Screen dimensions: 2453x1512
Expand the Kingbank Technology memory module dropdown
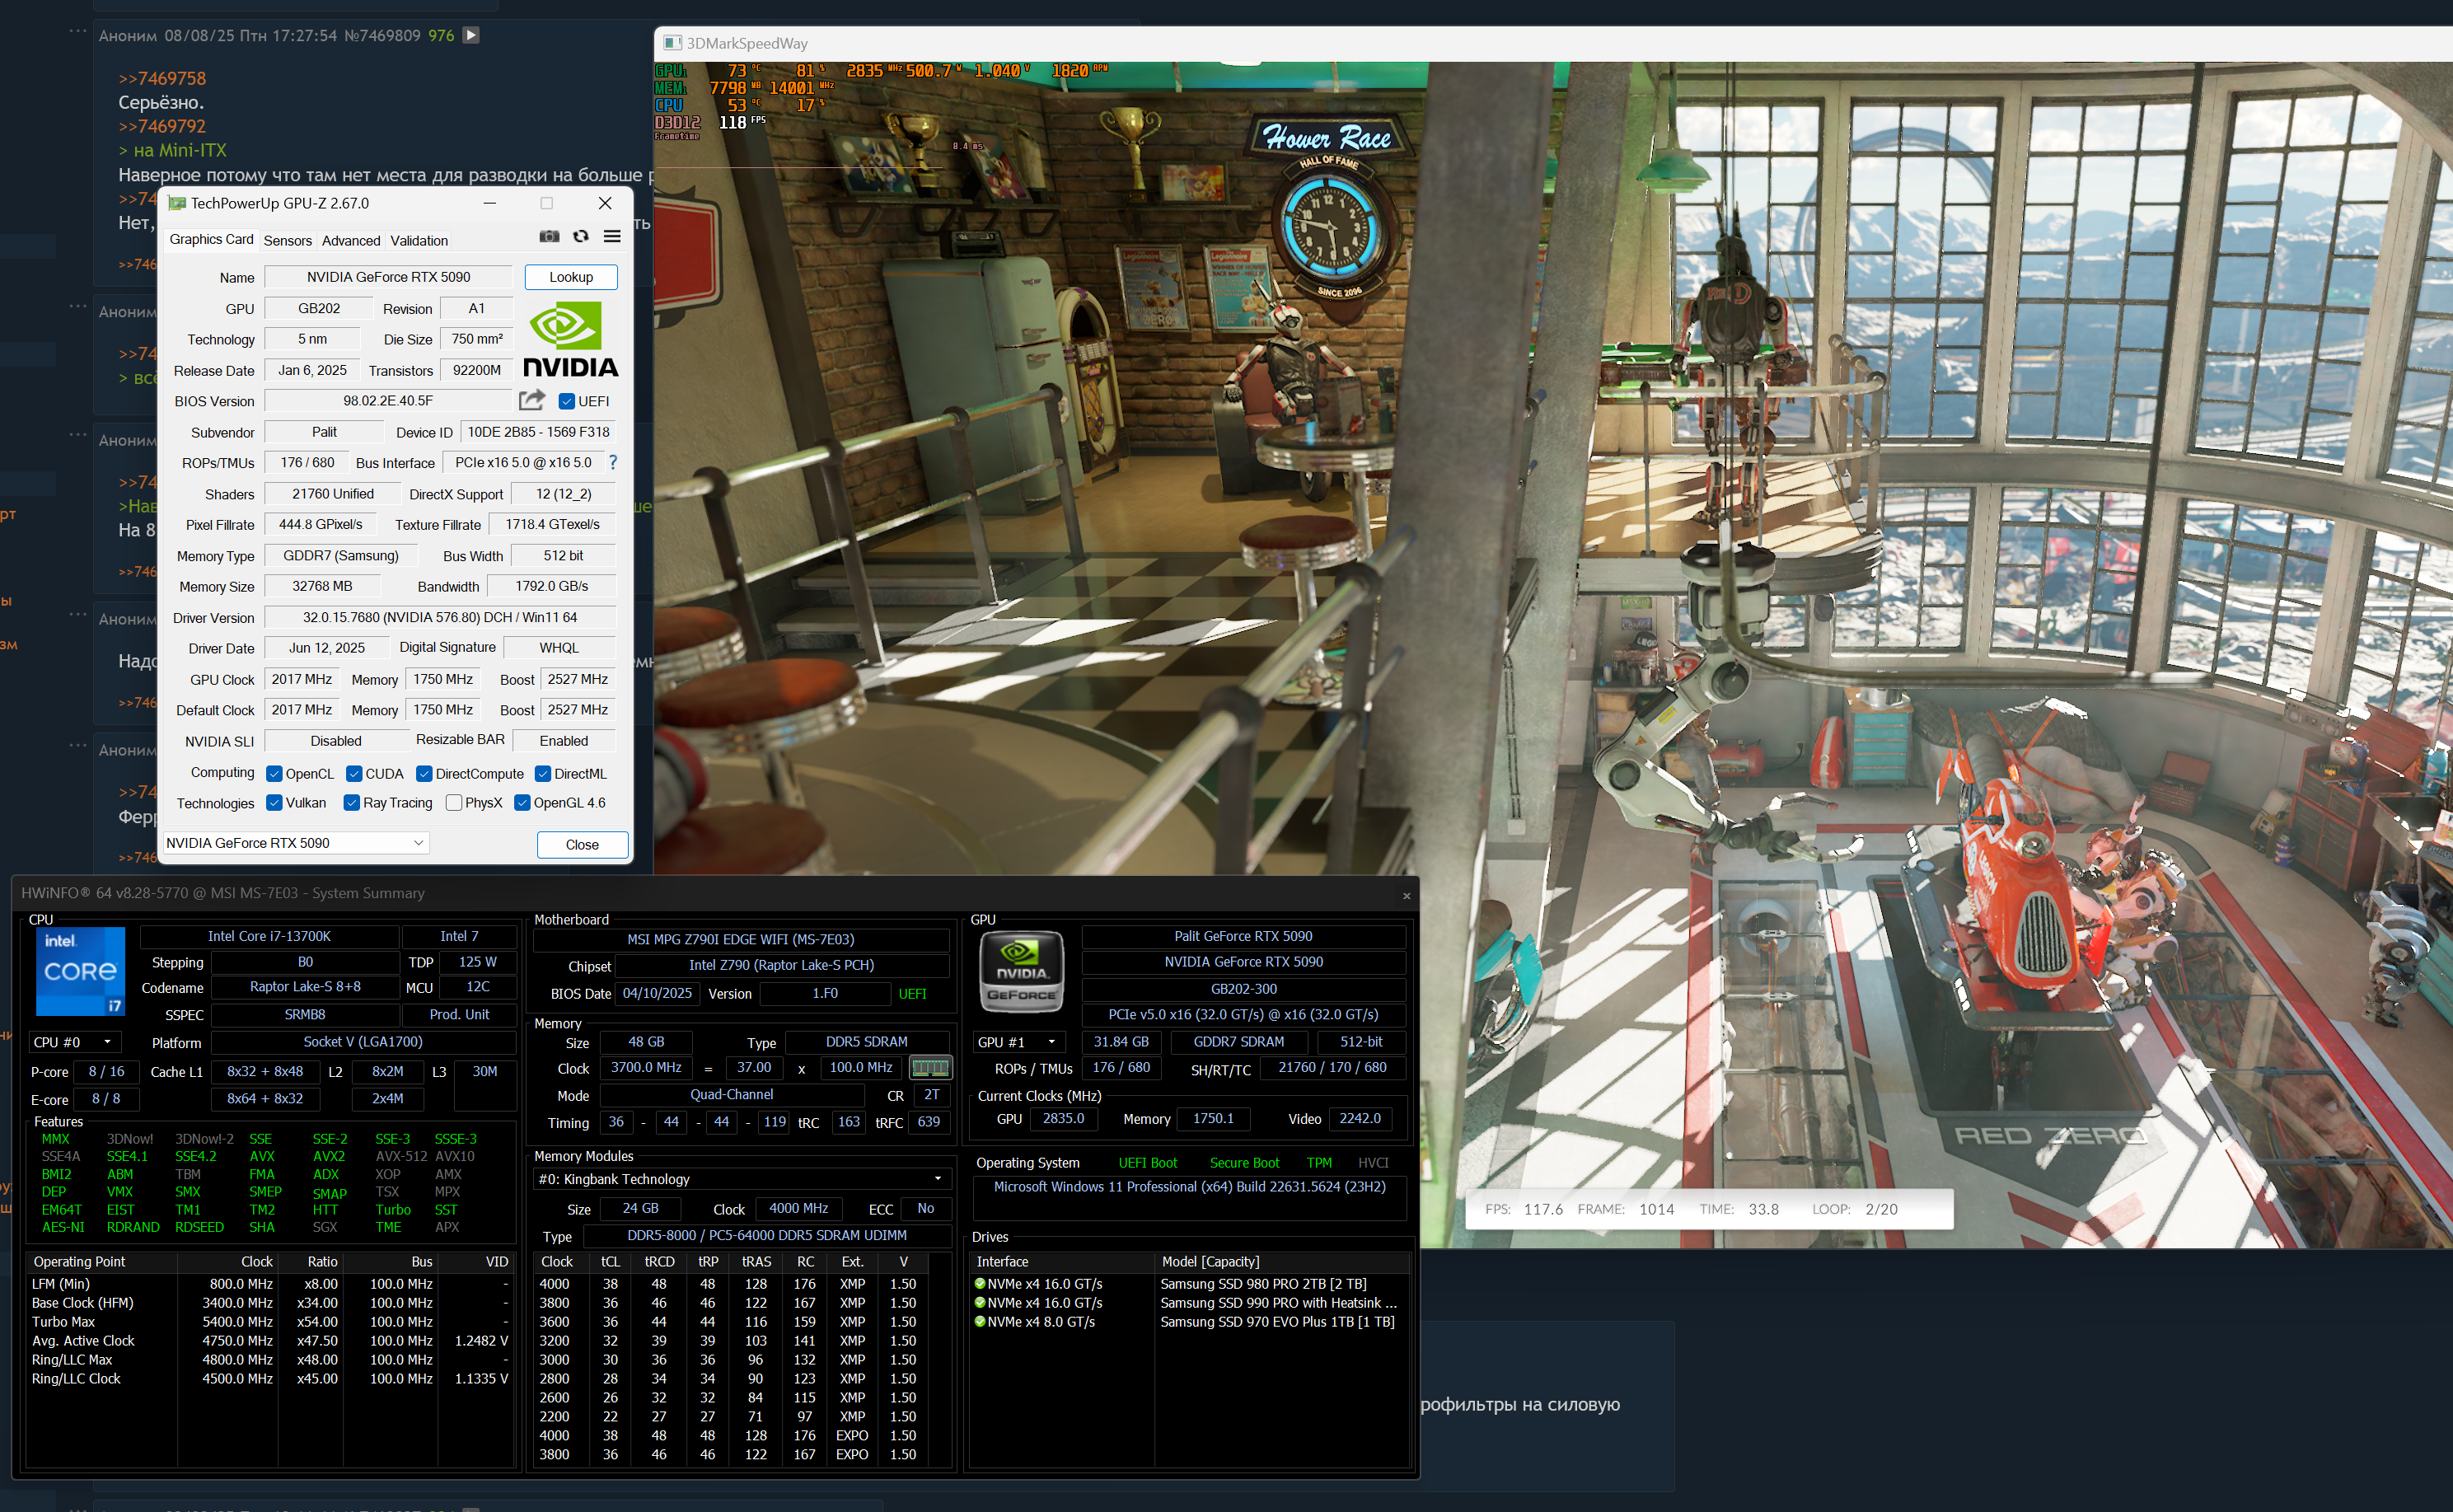[741, 1180]
